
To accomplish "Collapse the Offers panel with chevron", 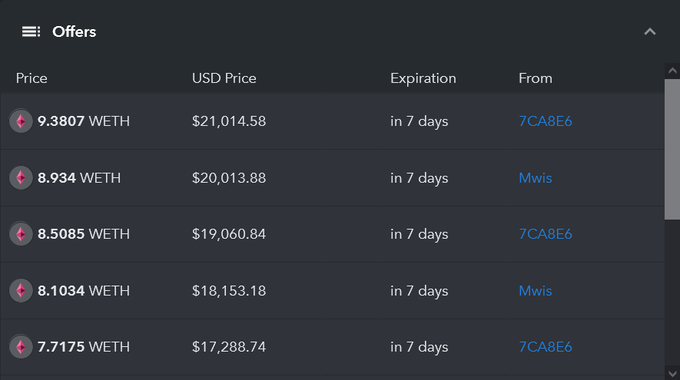I will click(650, 32).
